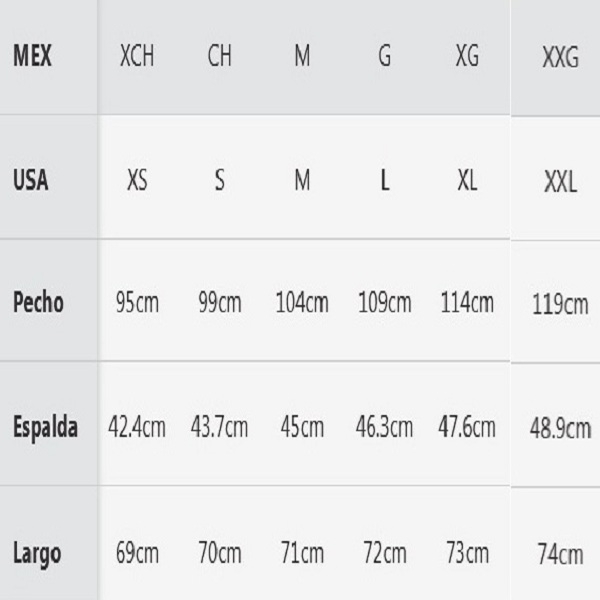
Task: Select the XXG size cell
Action: [x=560, y=59]
